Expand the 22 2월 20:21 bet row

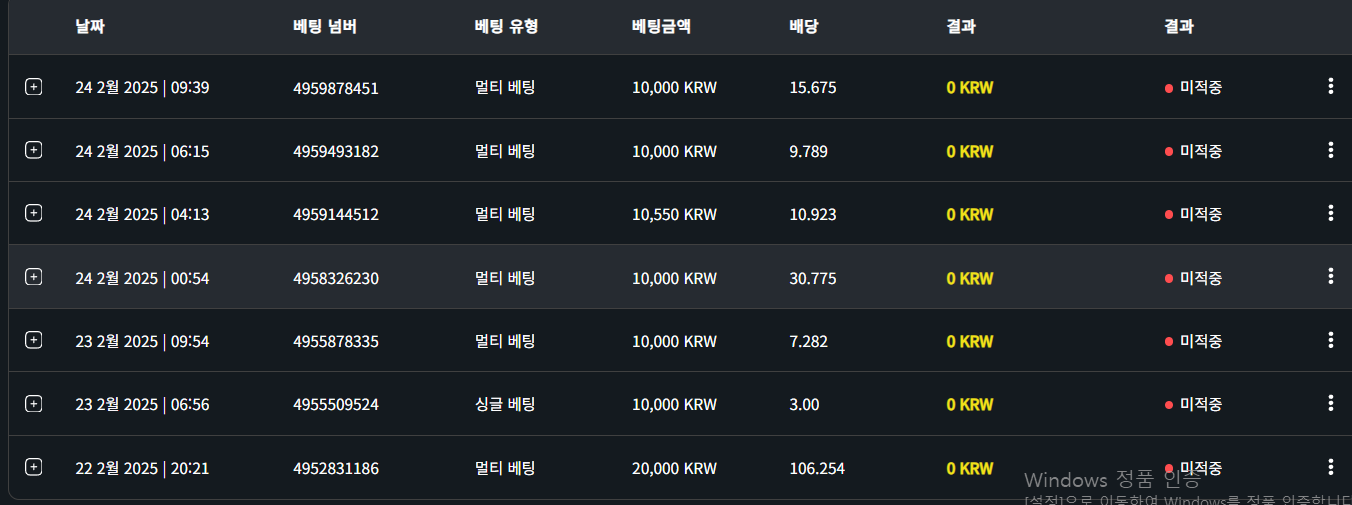[x=33, y=467]
